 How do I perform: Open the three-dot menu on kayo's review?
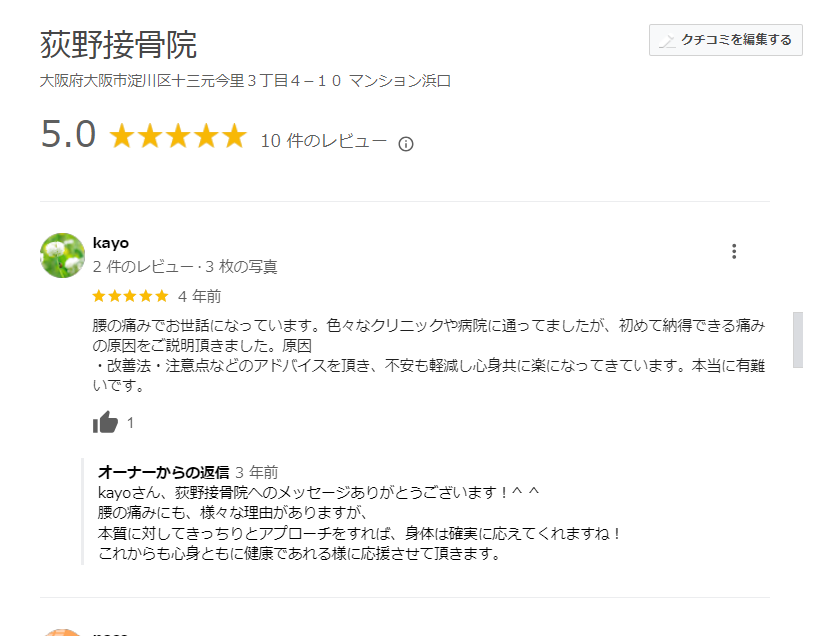tap(734, 251)
